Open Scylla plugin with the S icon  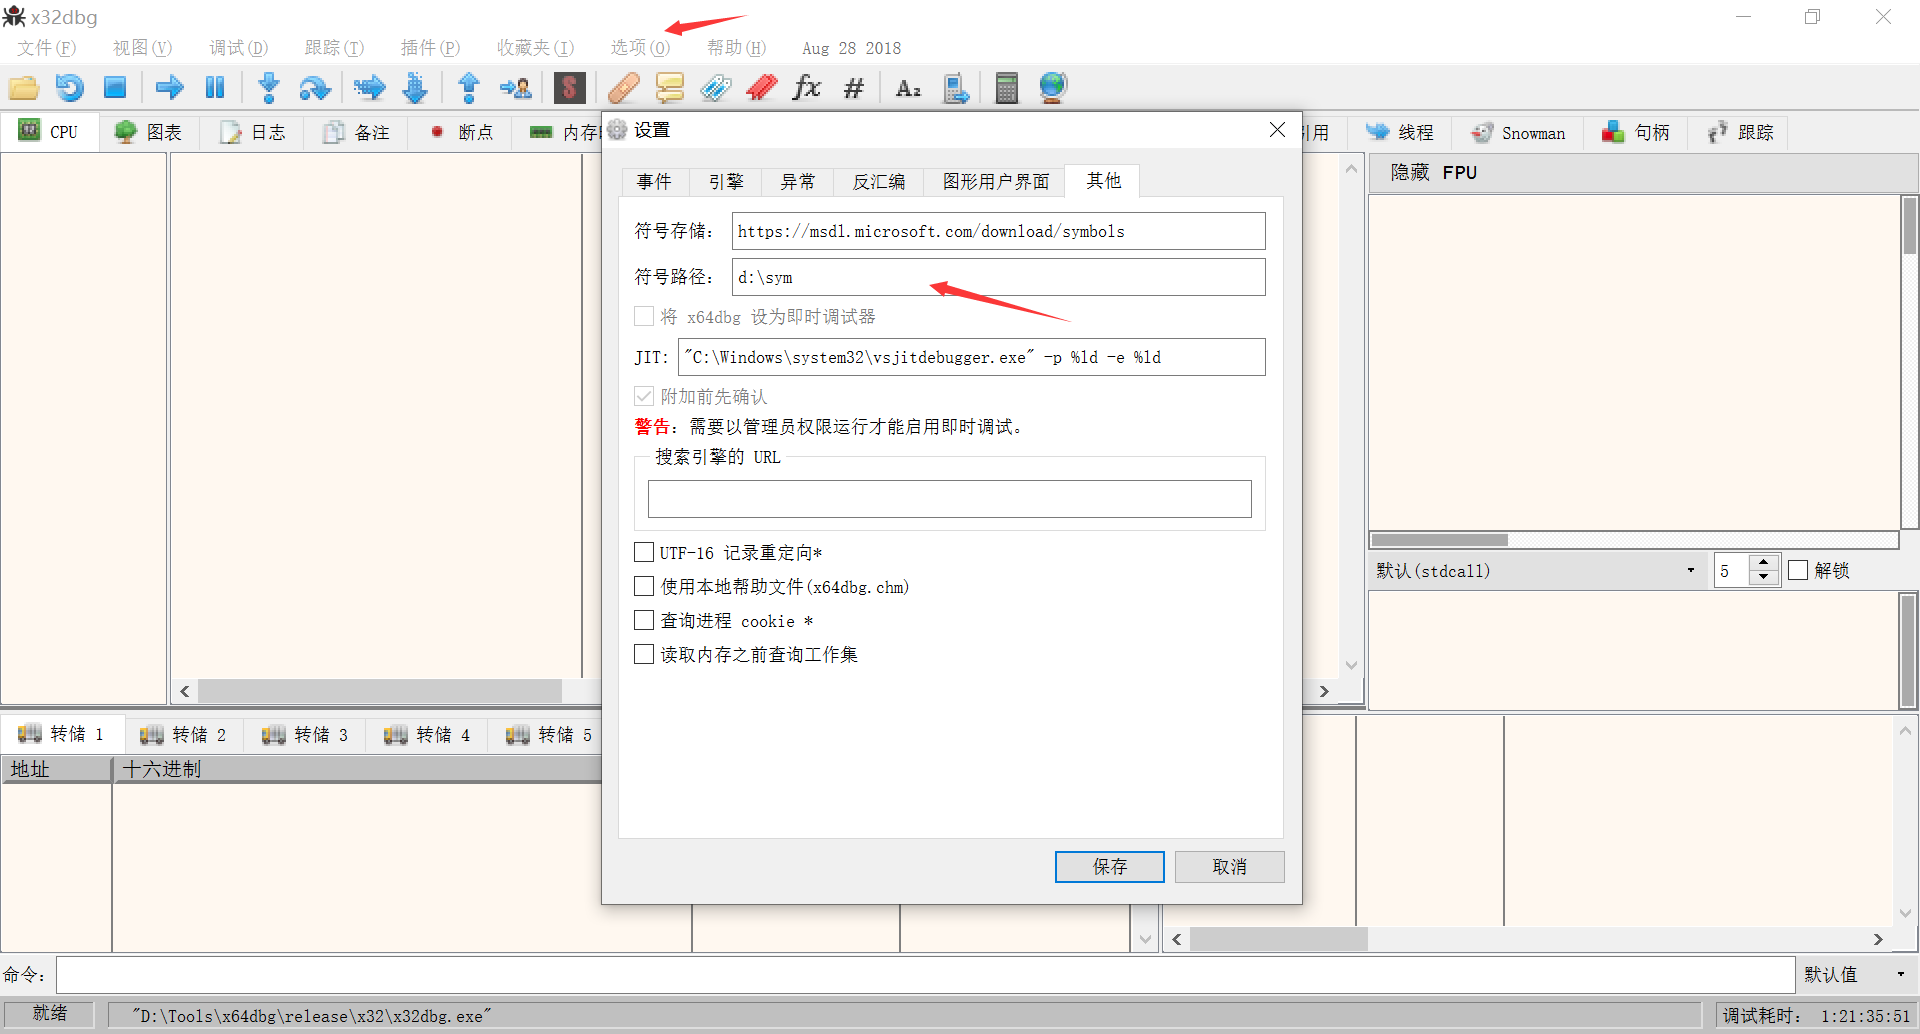[569, 88]
